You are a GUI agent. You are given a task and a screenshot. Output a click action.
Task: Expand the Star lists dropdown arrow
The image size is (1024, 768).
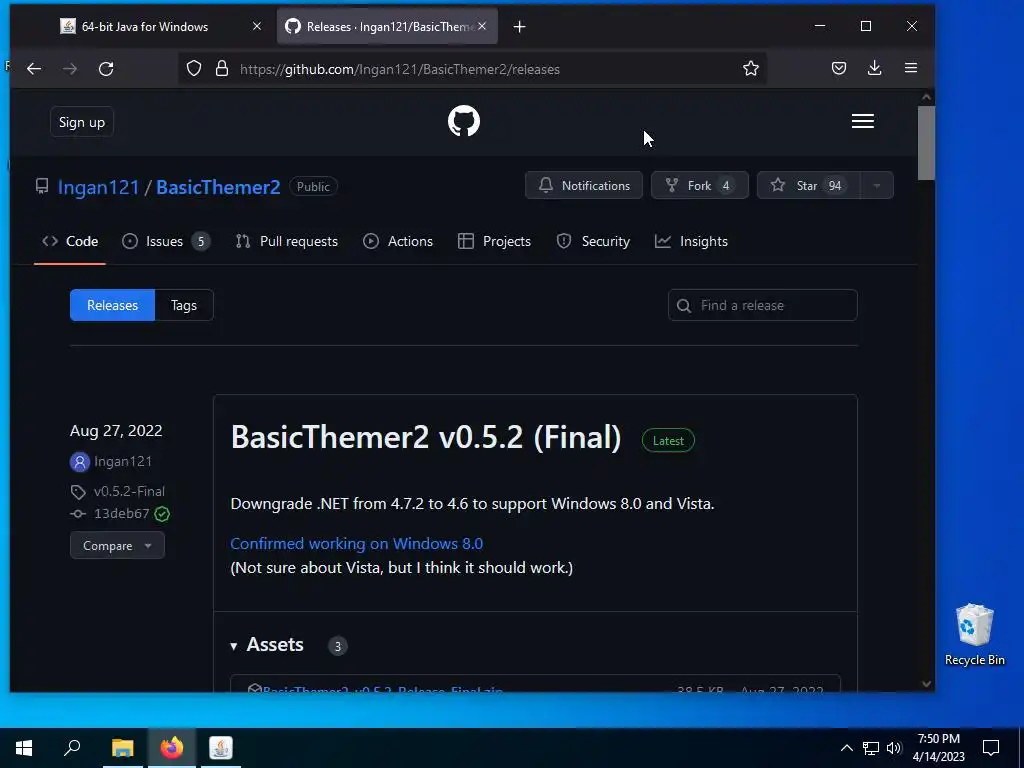click(x=876, y=185)
